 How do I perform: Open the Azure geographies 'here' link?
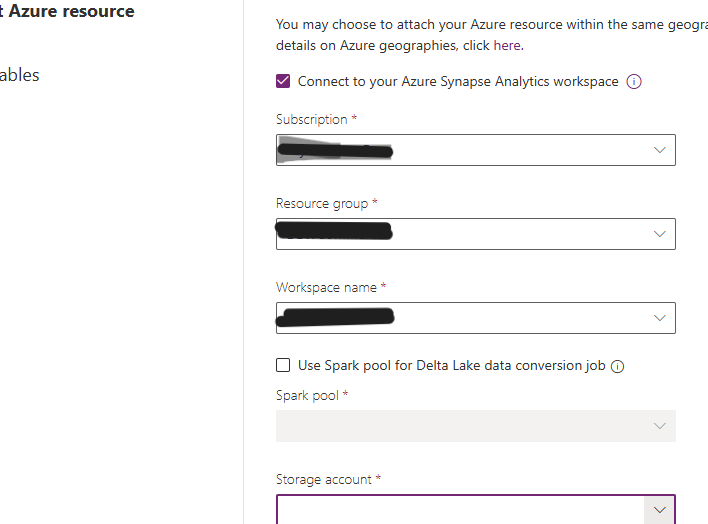click(508, 46)
